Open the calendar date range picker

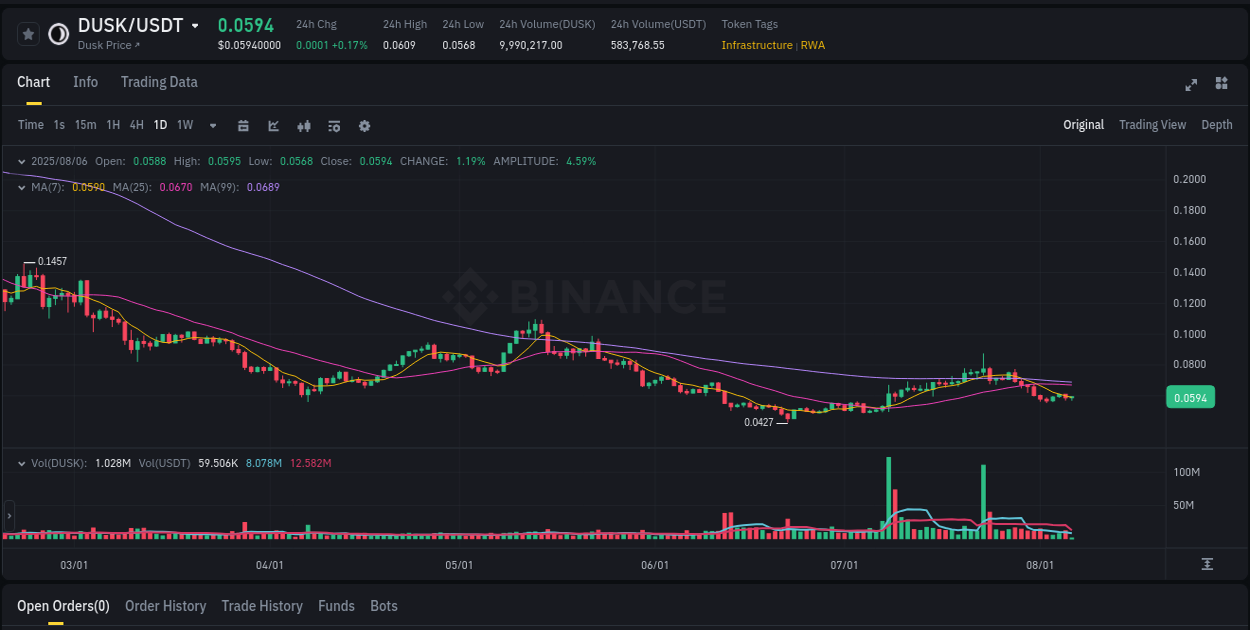243,125
